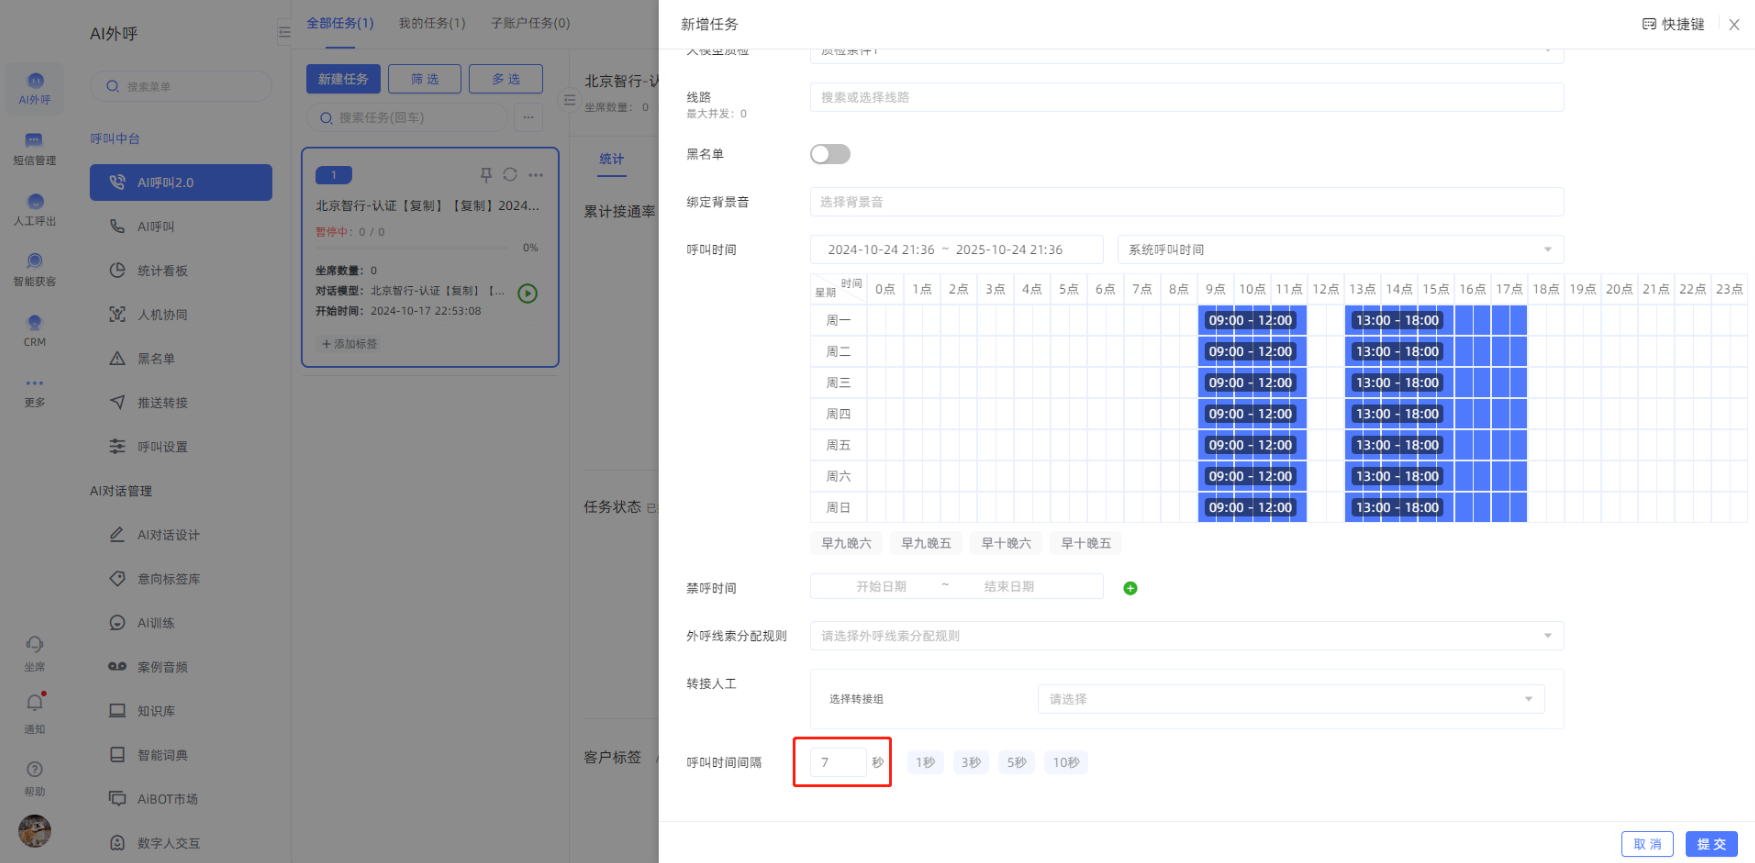Select the 早九晚五 preset button
This screenshot has width=1755, height=863.
point(926,543)
